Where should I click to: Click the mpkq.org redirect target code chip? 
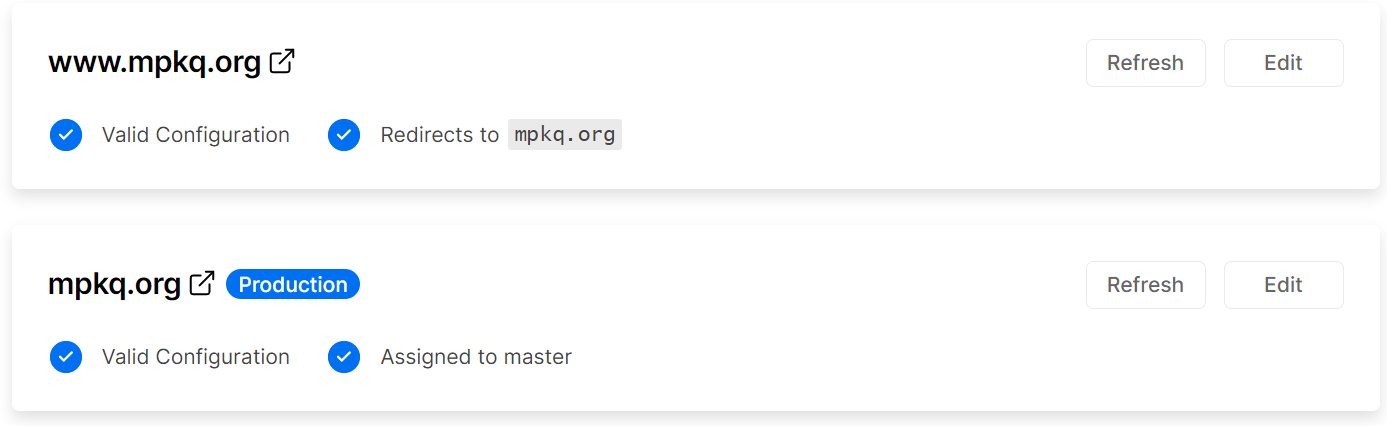click(565, 135)
